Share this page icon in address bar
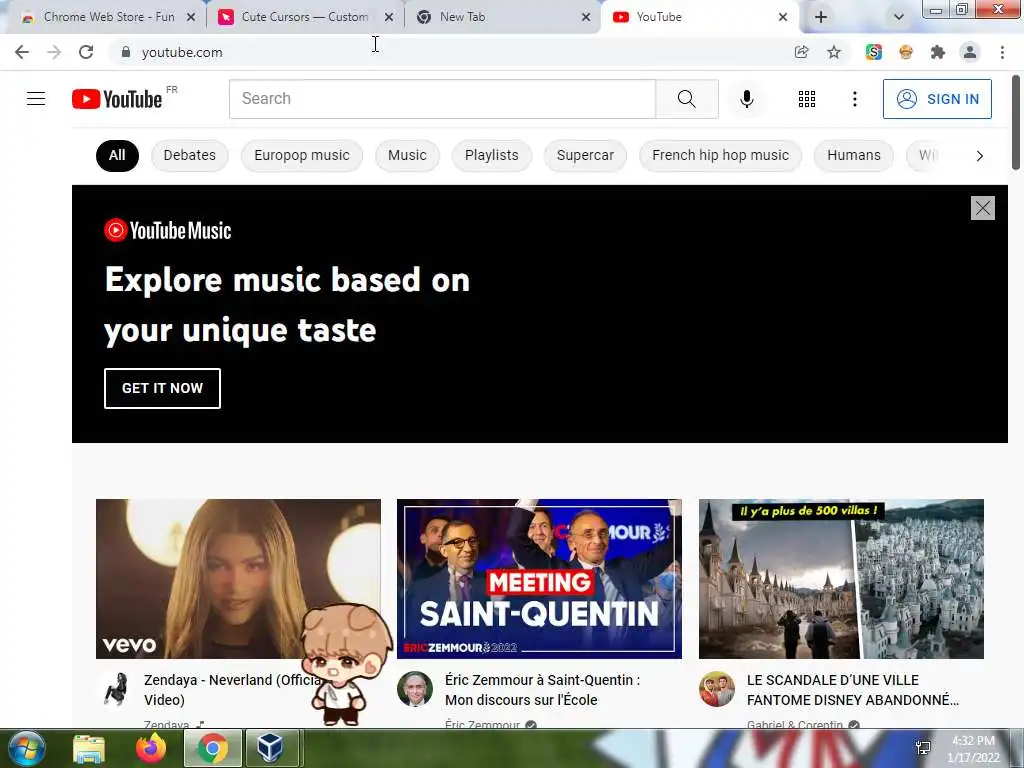The image size is (1024, 768). [x=801, y=52]
